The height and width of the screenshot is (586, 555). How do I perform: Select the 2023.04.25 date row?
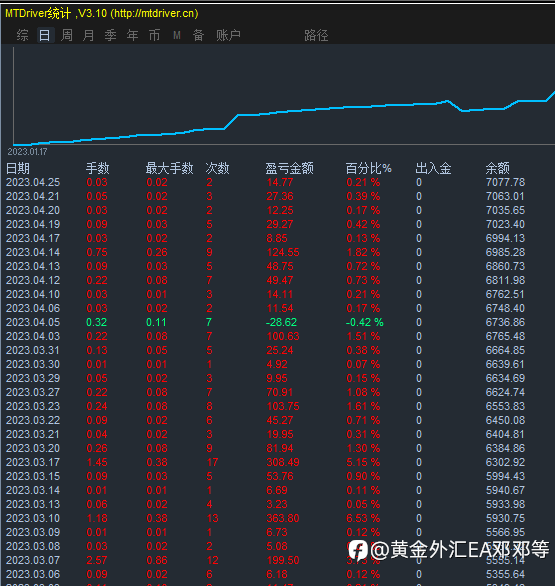[x=33, y=182]
